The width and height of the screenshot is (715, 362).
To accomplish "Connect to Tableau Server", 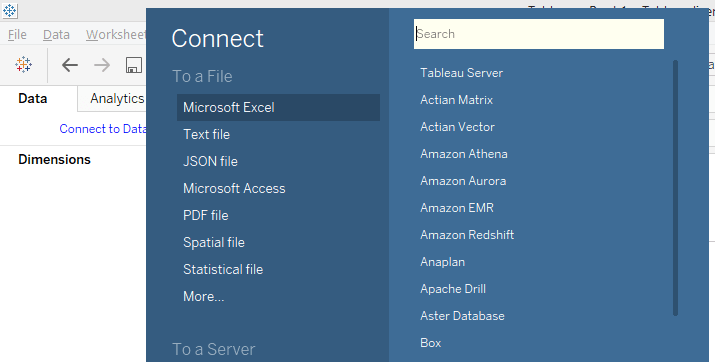I will (x=461, y=73).
